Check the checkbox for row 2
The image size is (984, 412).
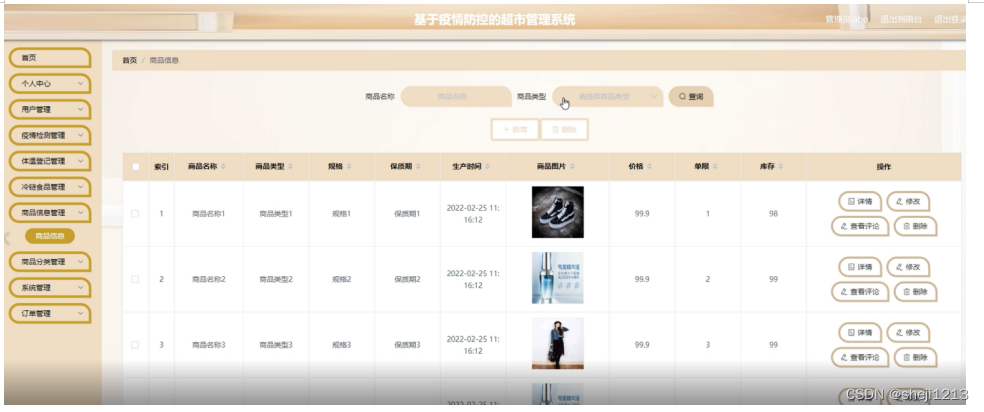coord(135,279)
